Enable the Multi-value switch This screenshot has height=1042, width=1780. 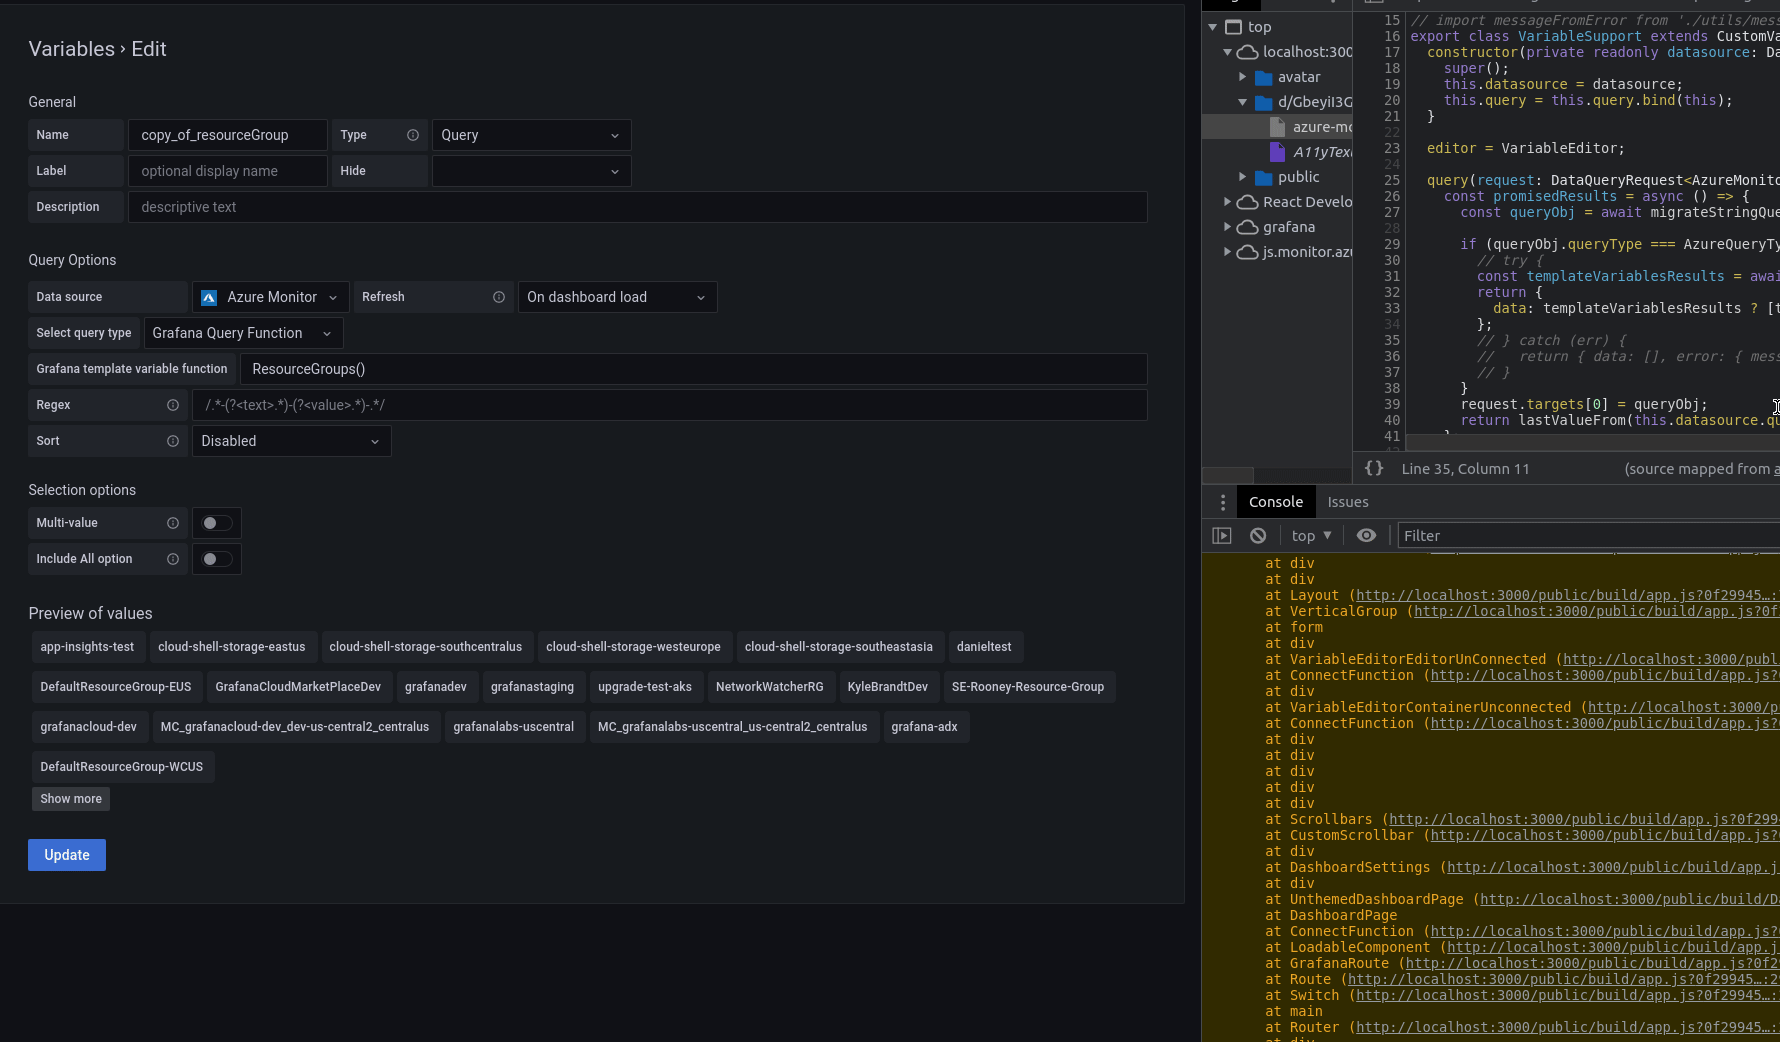[216, 523]
